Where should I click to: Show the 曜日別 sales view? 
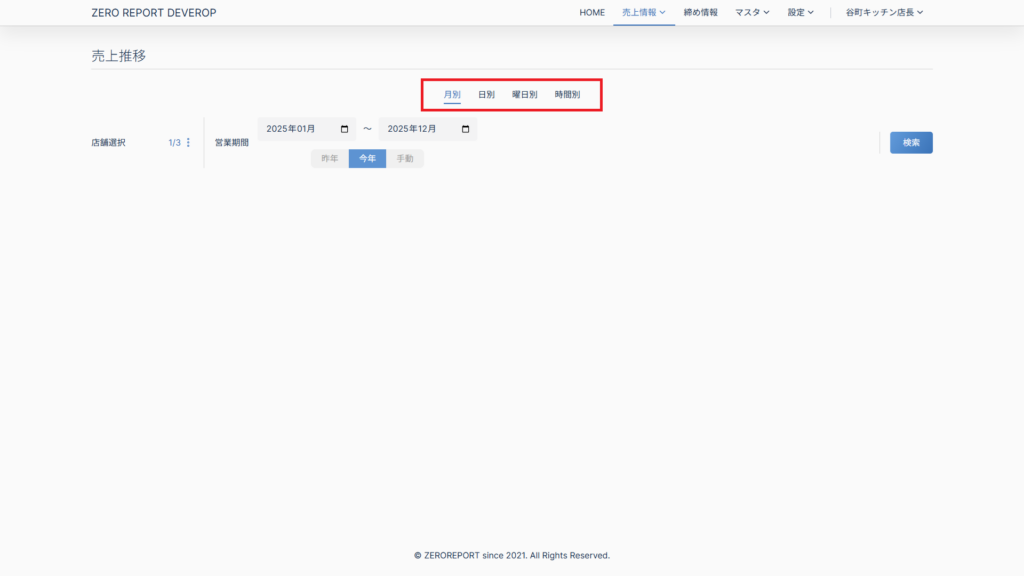click(x=525, y=95)
